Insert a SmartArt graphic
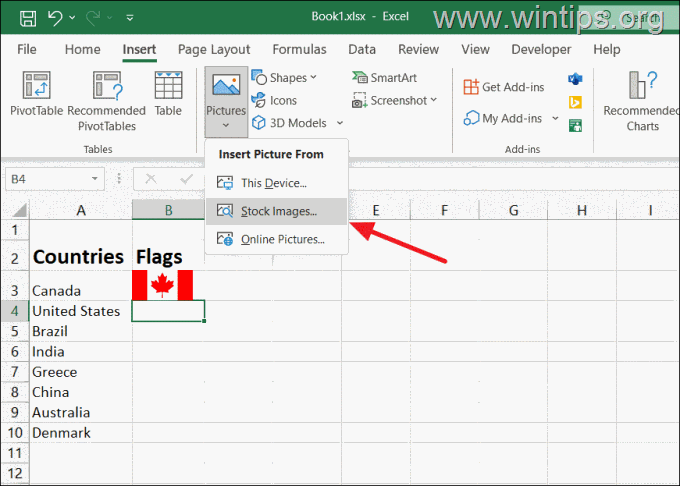The width and height of the screenshot is (680, 486). [385, 78]
